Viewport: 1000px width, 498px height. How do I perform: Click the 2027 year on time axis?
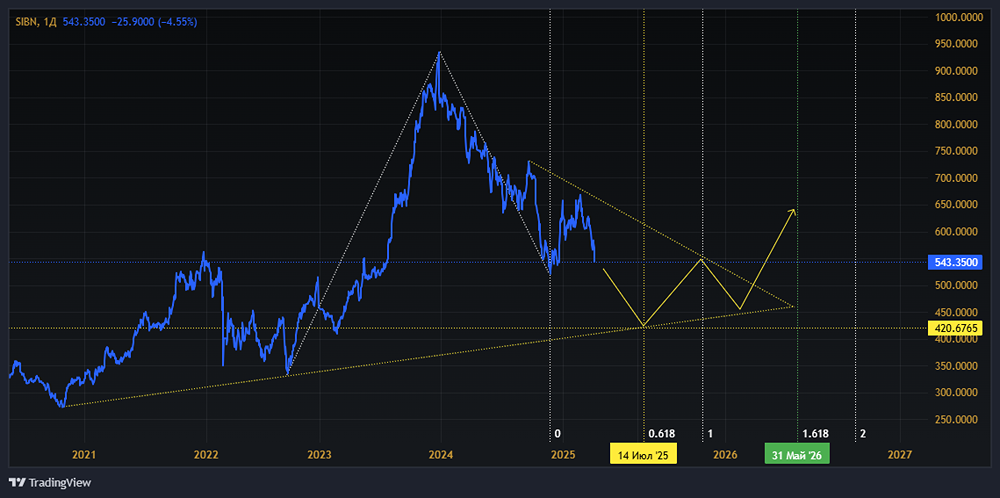coord(899,455)
